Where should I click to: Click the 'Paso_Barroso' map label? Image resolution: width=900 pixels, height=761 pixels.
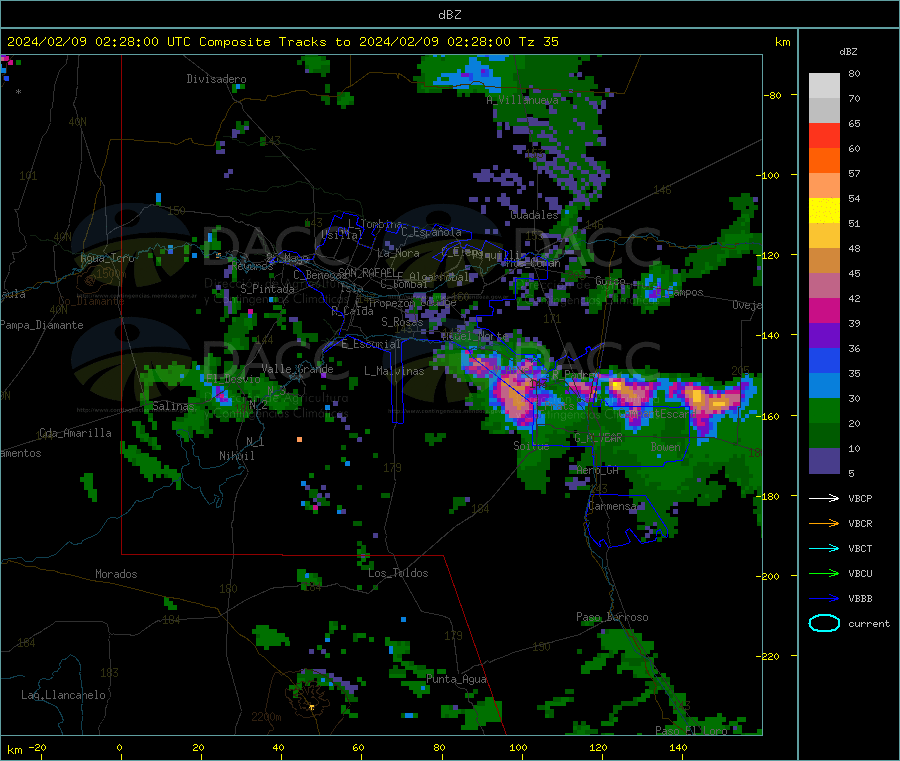tap(612, 617)
